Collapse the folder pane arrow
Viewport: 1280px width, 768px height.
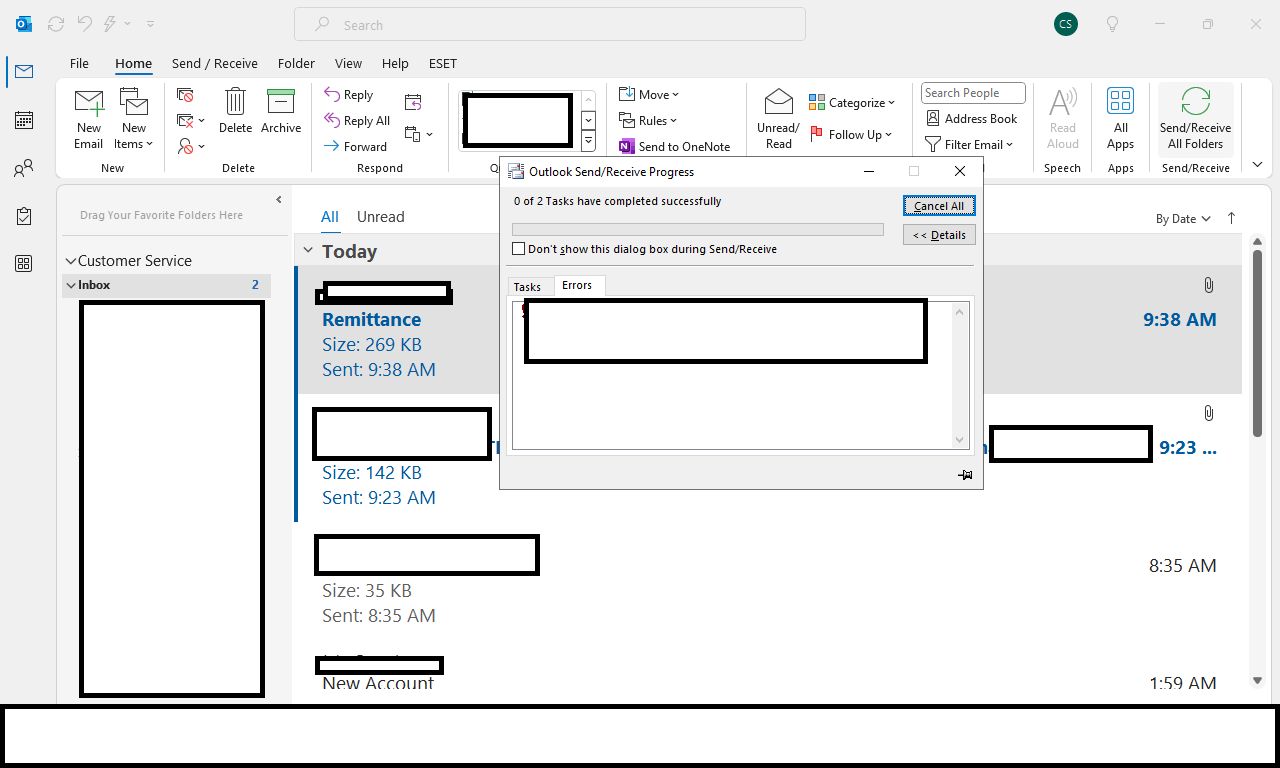click(279, 200)
